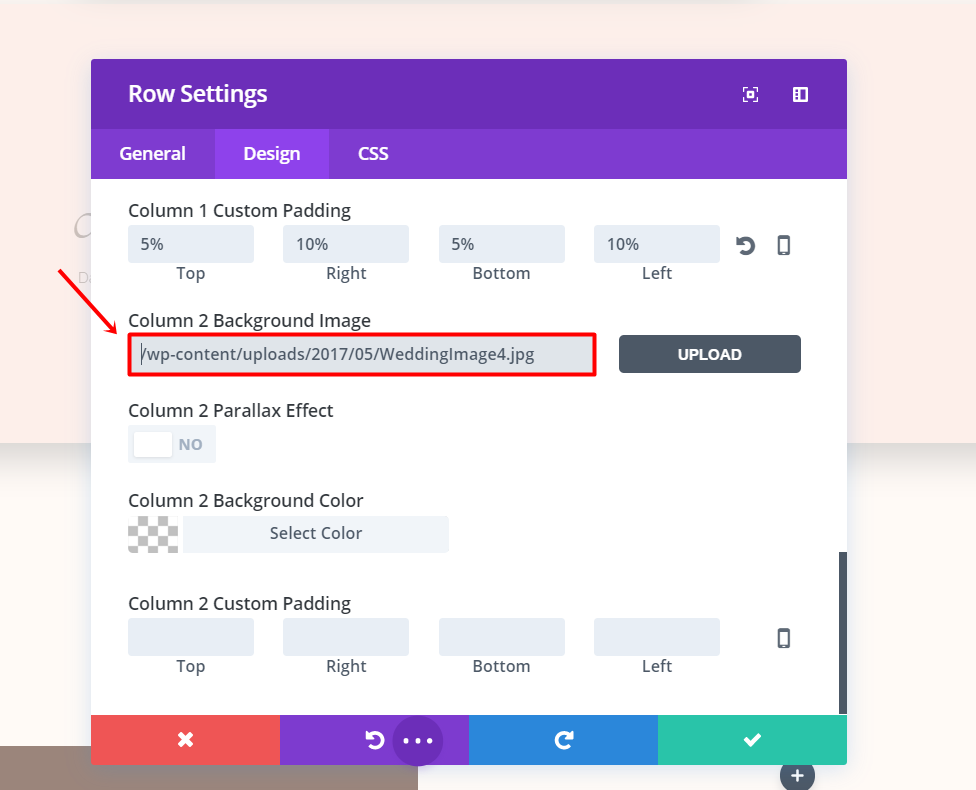Screen dimensions: 976x790
Task: Switch to the General tab
Action: coord(152,154)
